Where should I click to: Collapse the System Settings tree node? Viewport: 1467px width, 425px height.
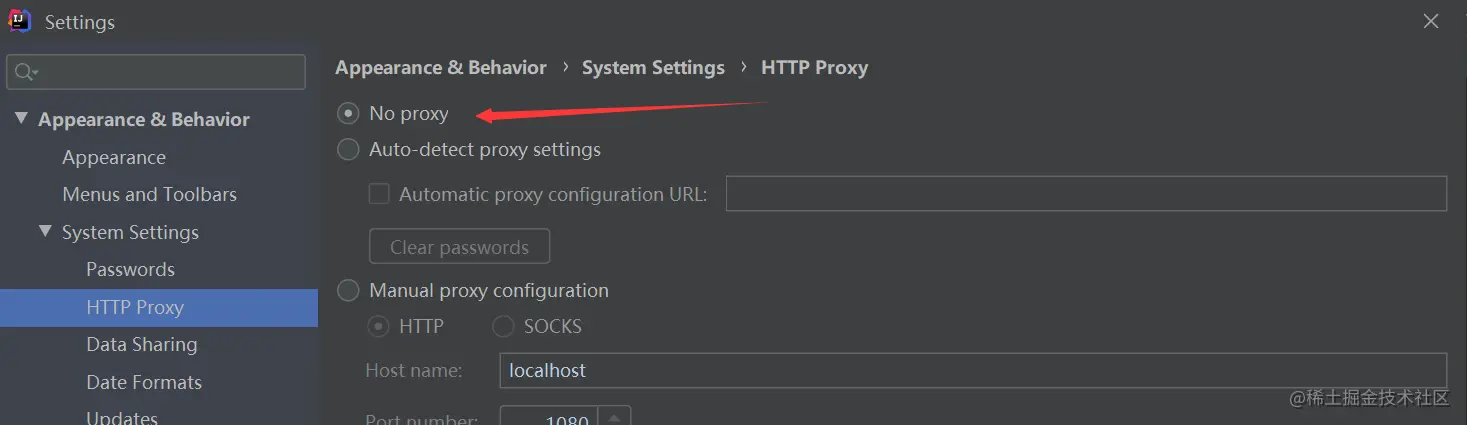pos(45,232)
